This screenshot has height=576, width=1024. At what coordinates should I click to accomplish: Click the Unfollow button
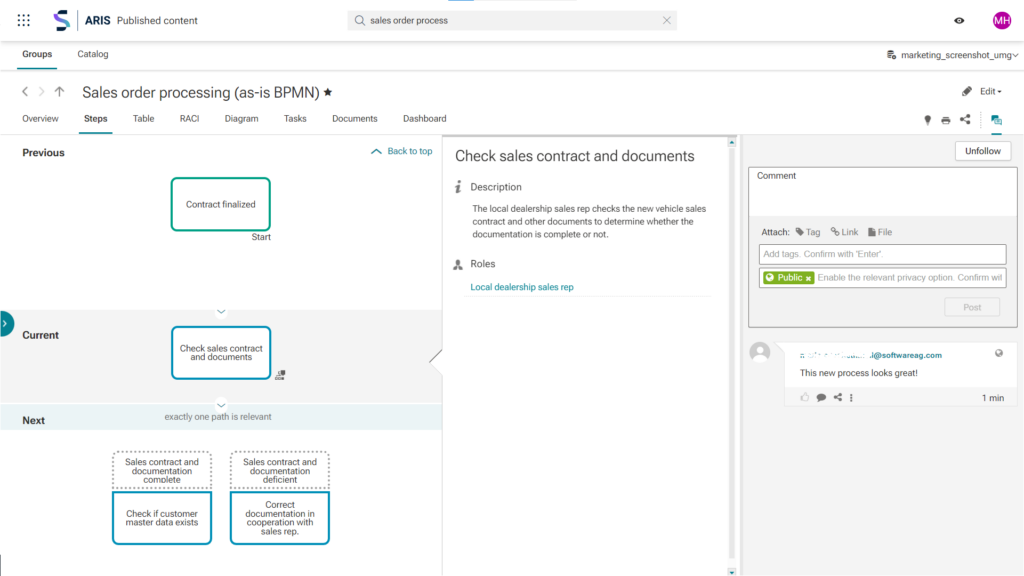tap(982, 150)
